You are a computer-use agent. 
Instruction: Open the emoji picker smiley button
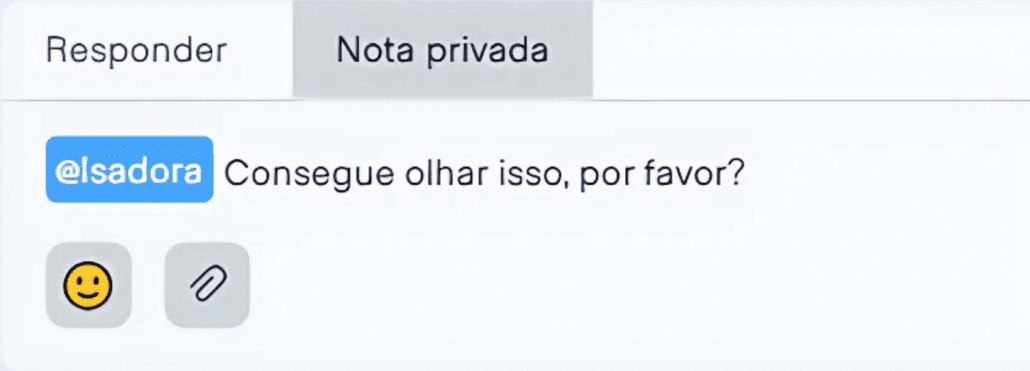tap(89, 285)
